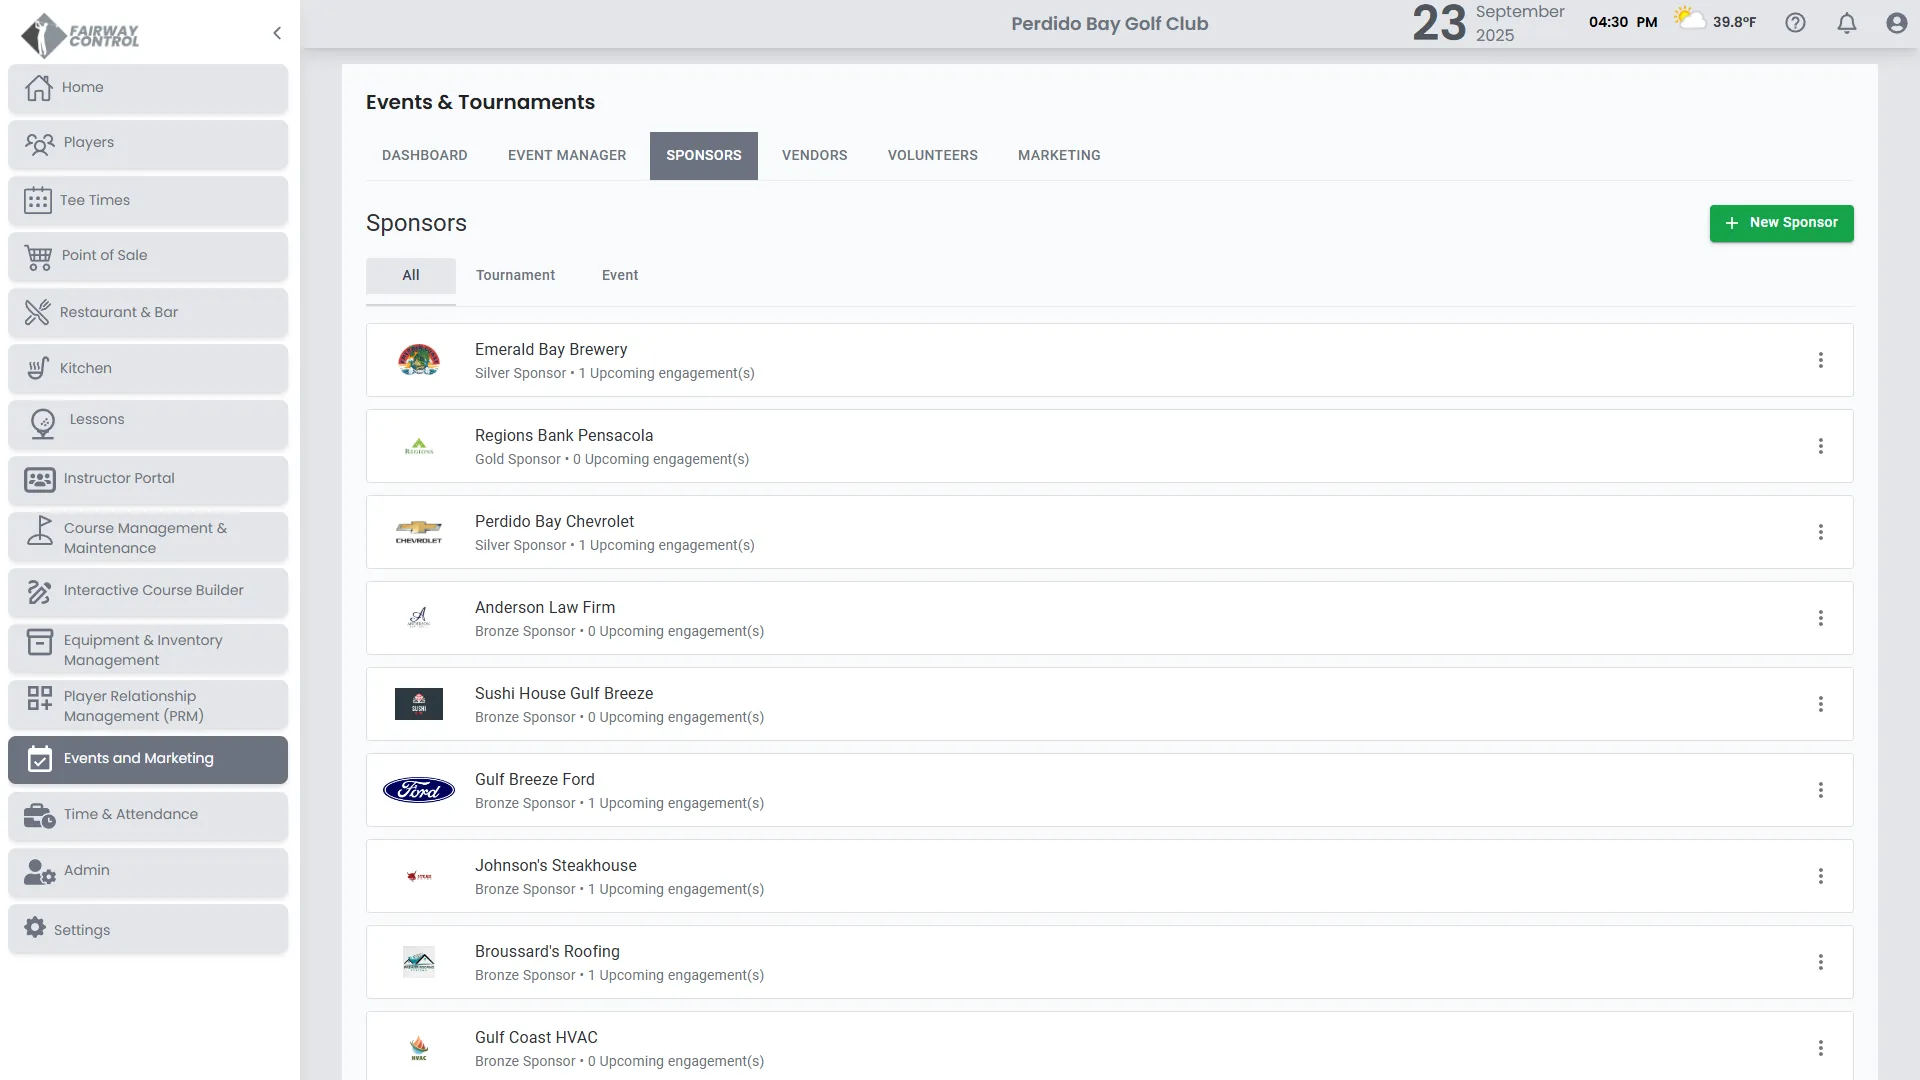This screenshot has width=1920, height=1080.
Task: Open the Regions Bank Pensacola sponsor row
Action: [x=564, y=436]
